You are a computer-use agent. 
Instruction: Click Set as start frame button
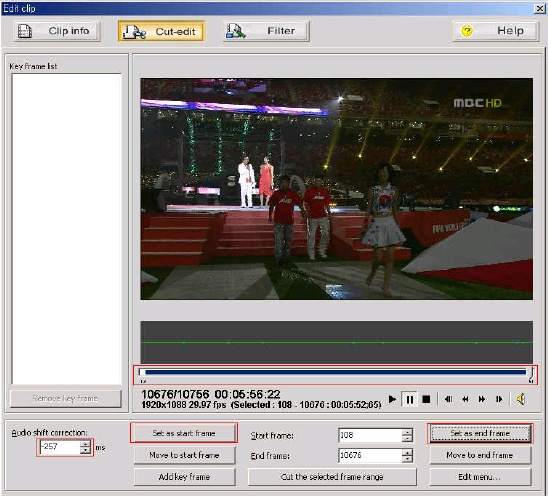(184, 433)
